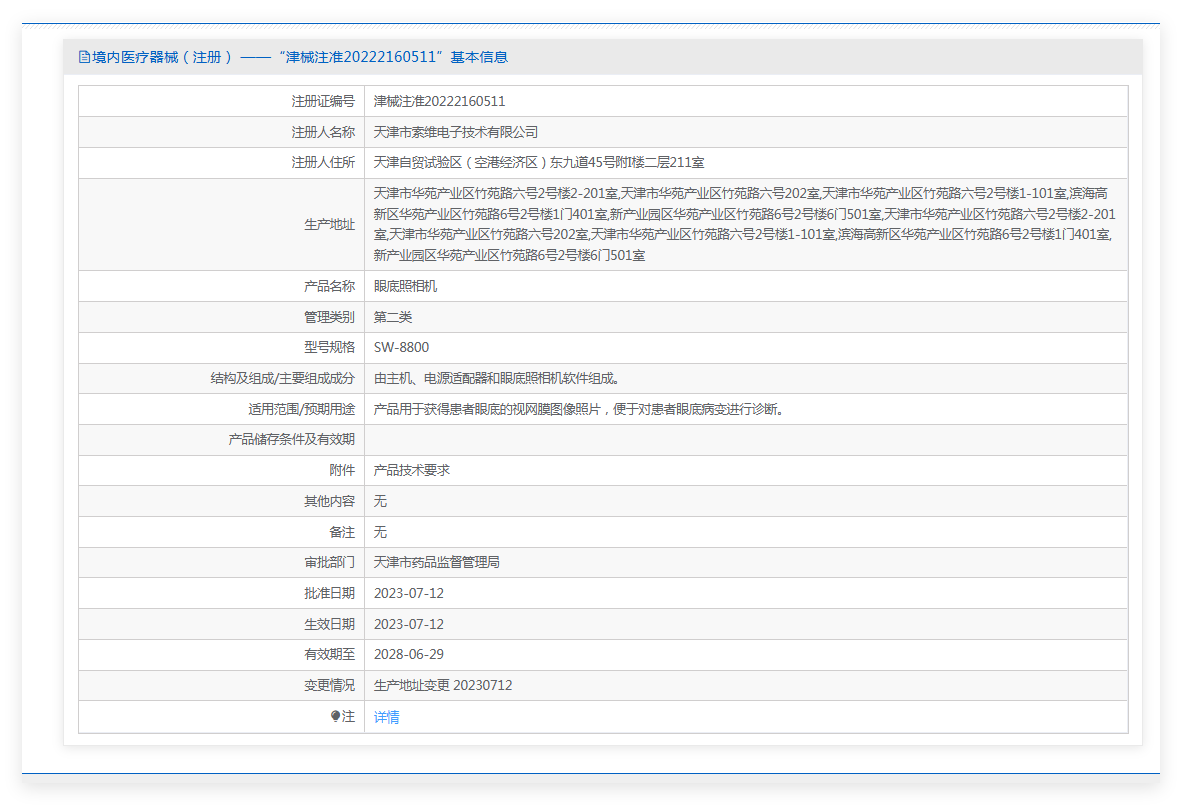Click the 生效日期 row label
Image resolution: width=1182 pixels, height=805 pixels.
tap(329, 624)
